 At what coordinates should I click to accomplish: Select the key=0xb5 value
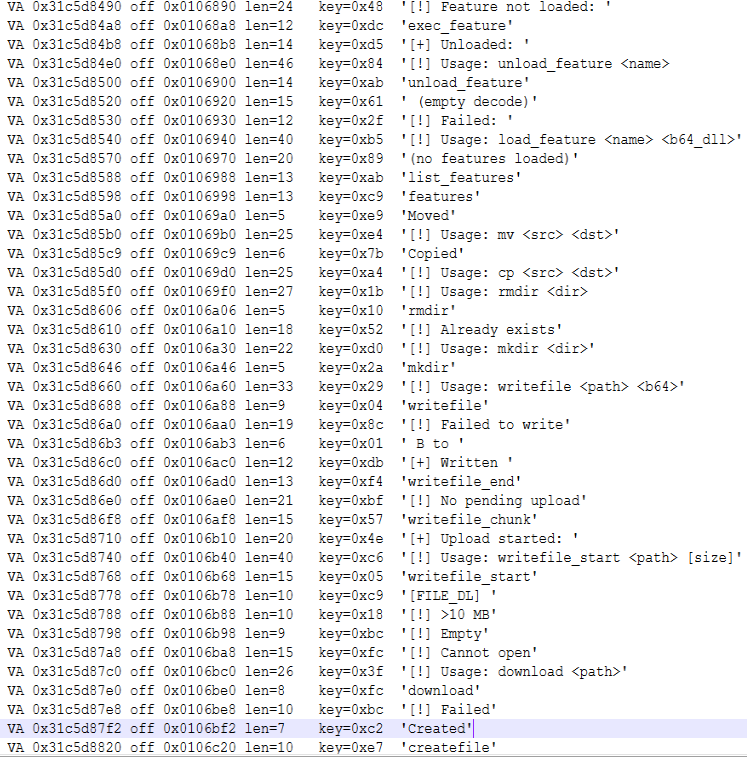tap(351, 140)
